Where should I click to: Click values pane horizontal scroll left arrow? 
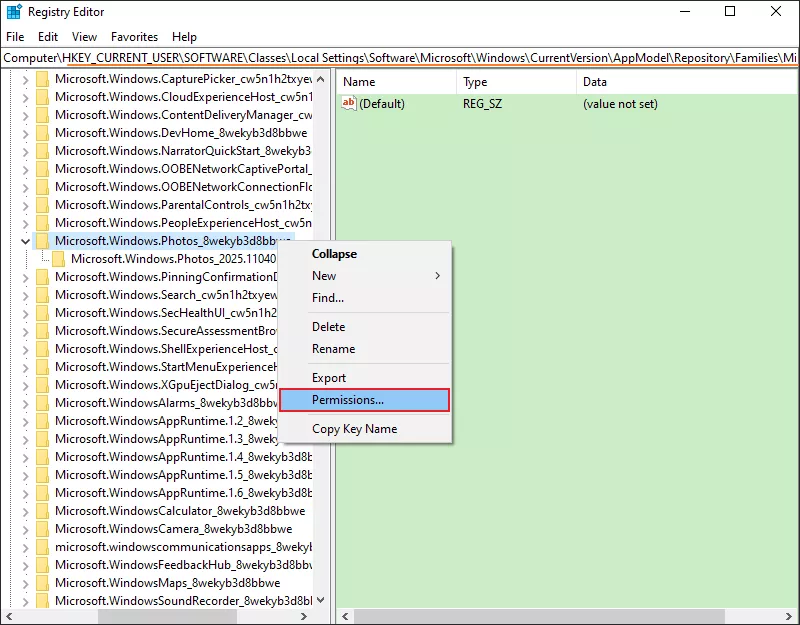coord(345,616)
